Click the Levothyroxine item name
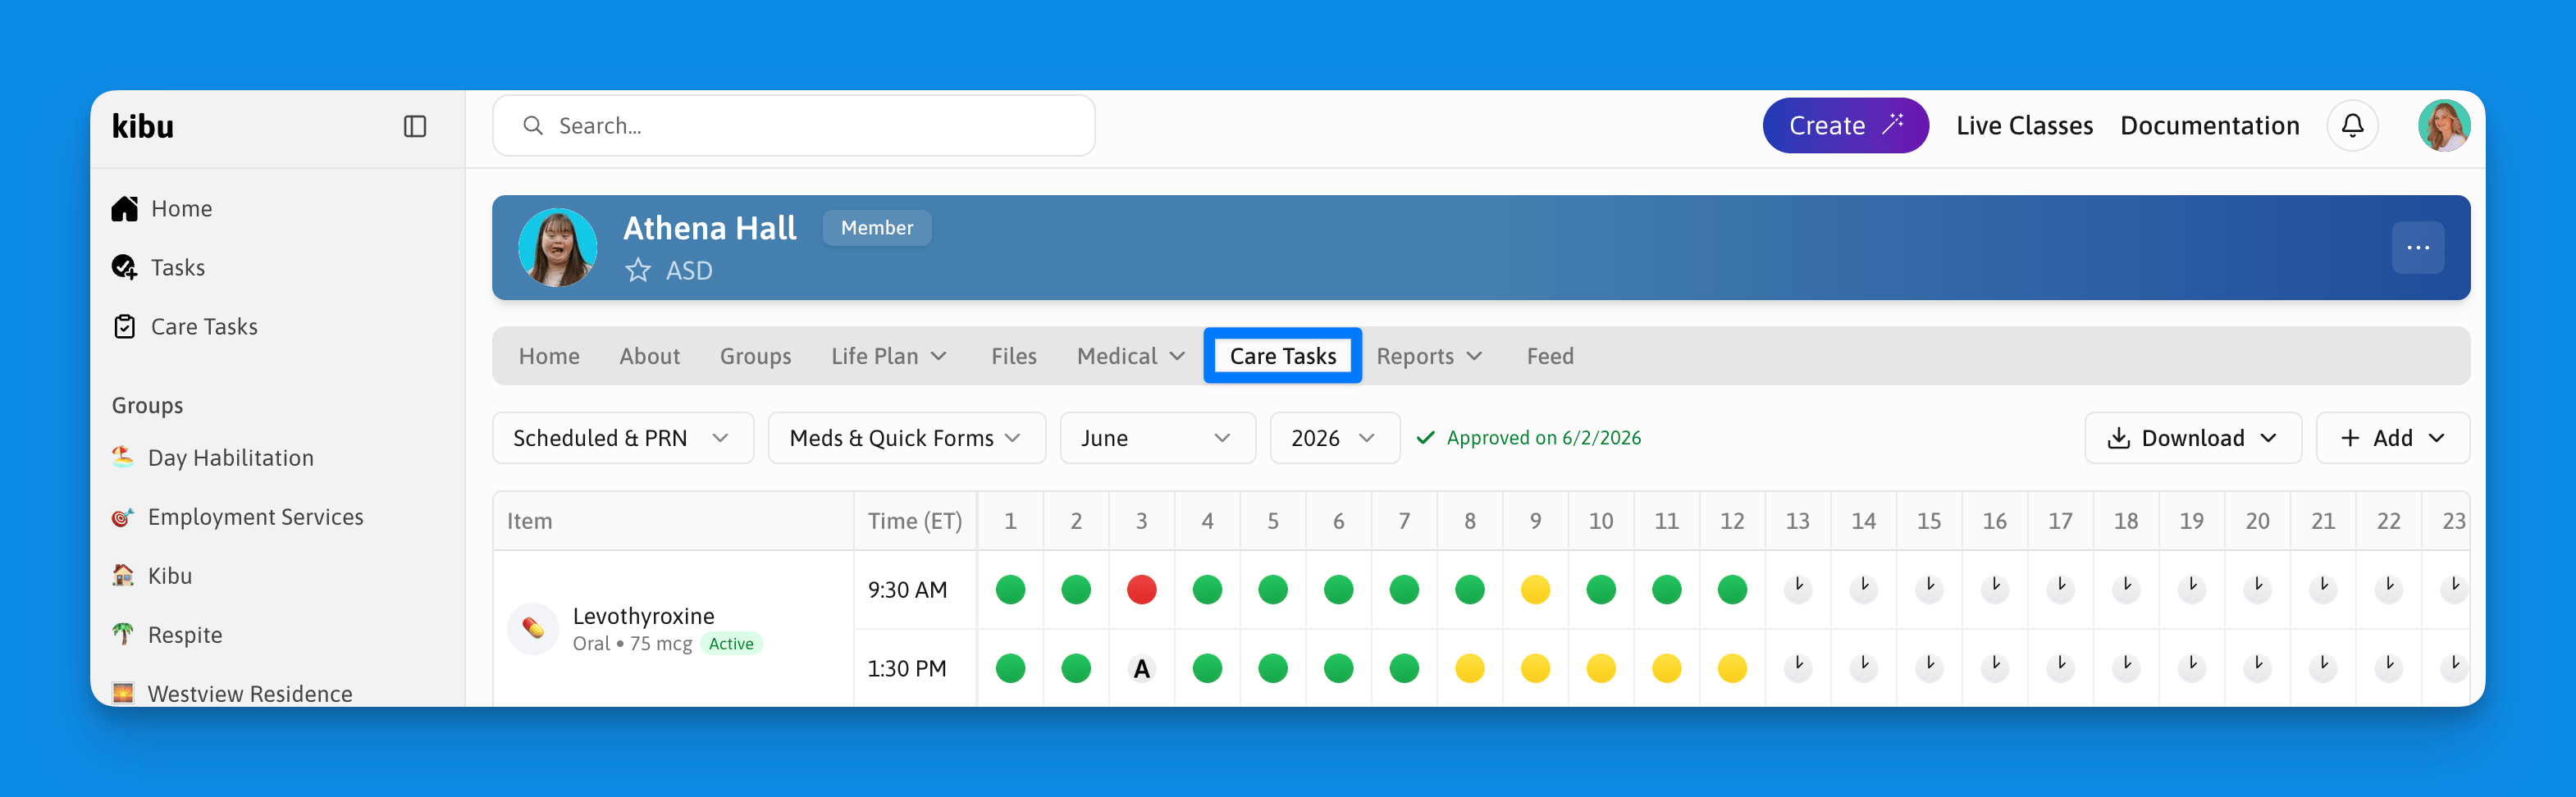Screen dimensions: 2576x797 click(643, 616)
